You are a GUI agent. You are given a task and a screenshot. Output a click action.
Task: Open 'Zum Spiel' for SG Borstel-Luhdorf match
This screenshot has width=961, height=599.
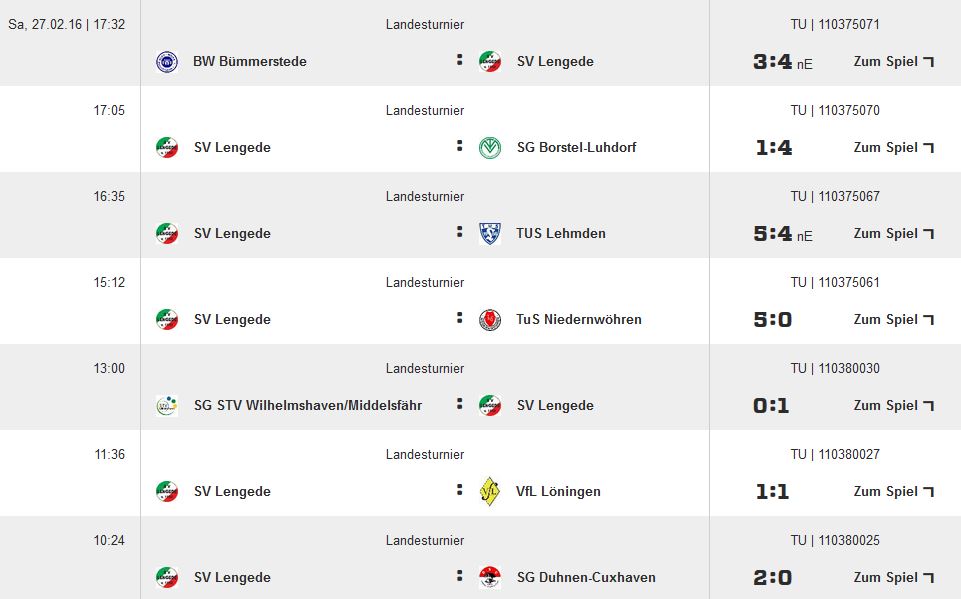point(893,148)
